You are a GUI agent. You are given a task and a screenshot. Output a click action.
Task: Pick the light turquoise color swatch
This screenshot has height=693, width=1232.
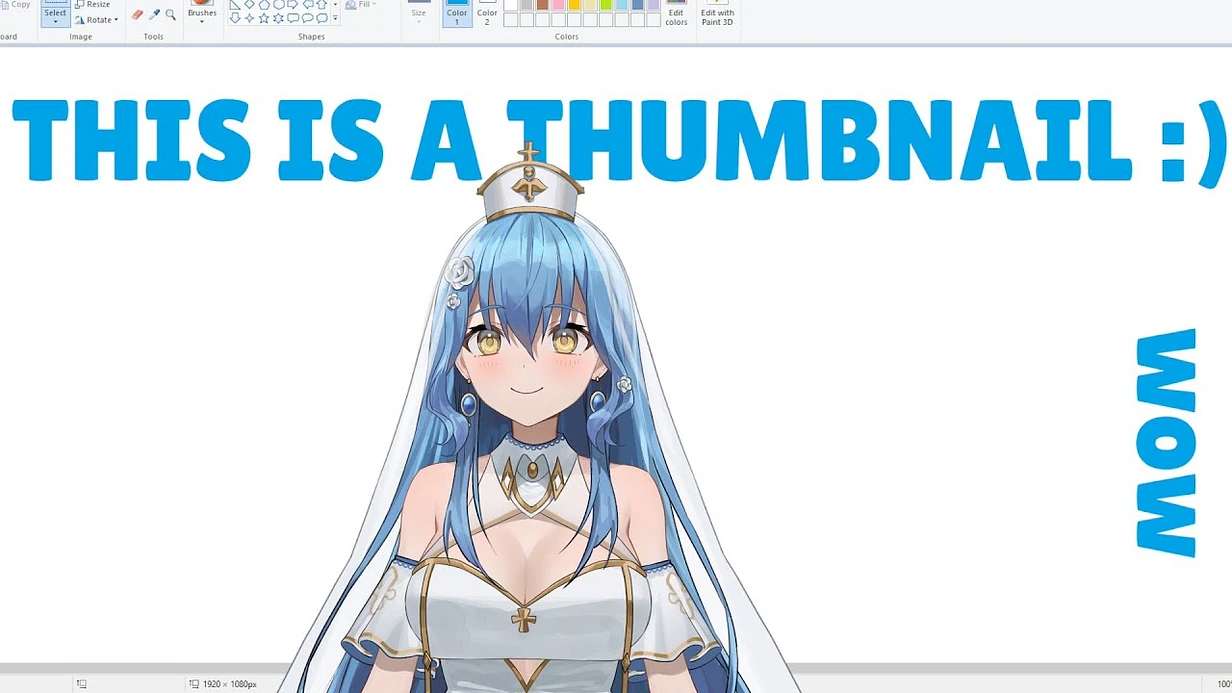[x=622, y=4]
